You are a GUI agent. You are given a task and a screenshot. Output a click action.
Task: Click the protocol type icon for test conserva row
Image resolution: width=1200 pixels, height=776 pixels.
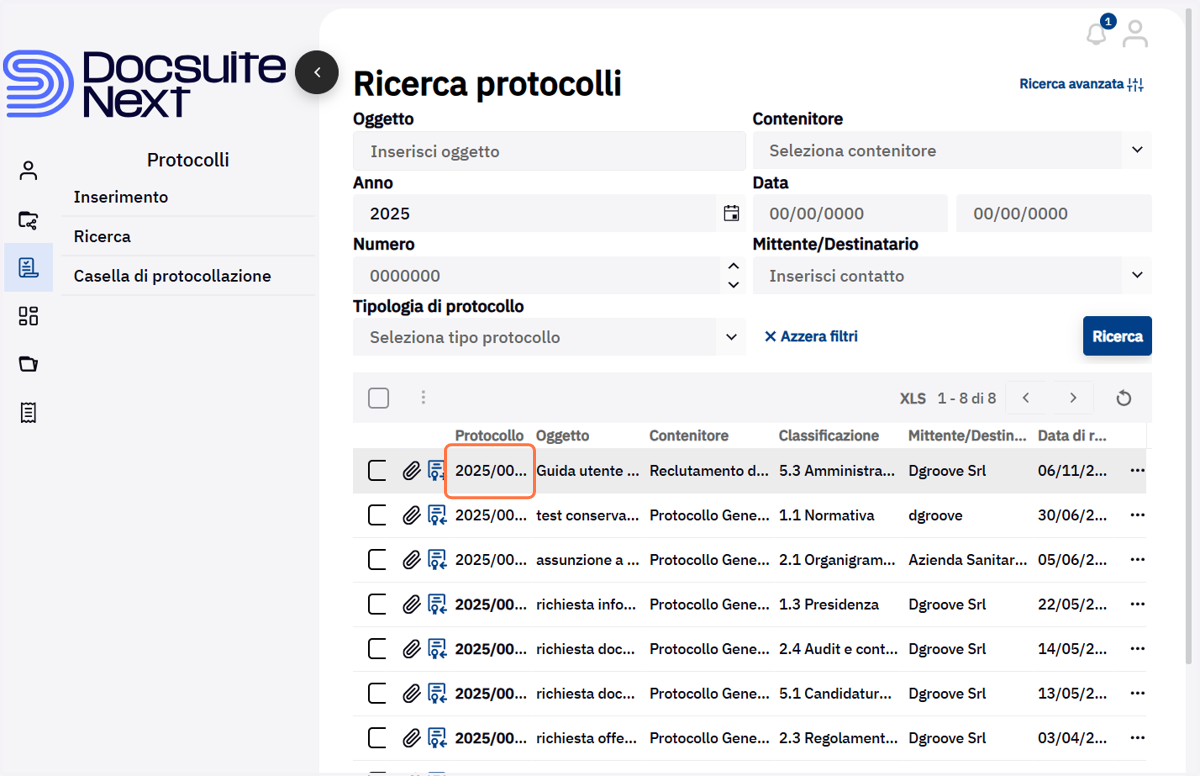pos(437,515)
